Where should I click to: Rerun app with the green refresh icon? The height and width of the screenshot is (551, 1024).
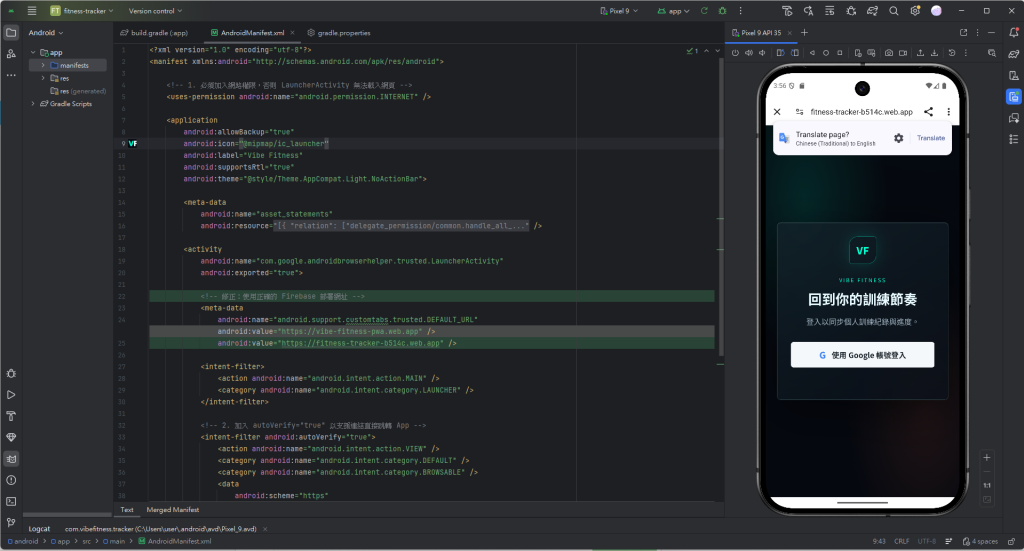click(x=704, y=11)
